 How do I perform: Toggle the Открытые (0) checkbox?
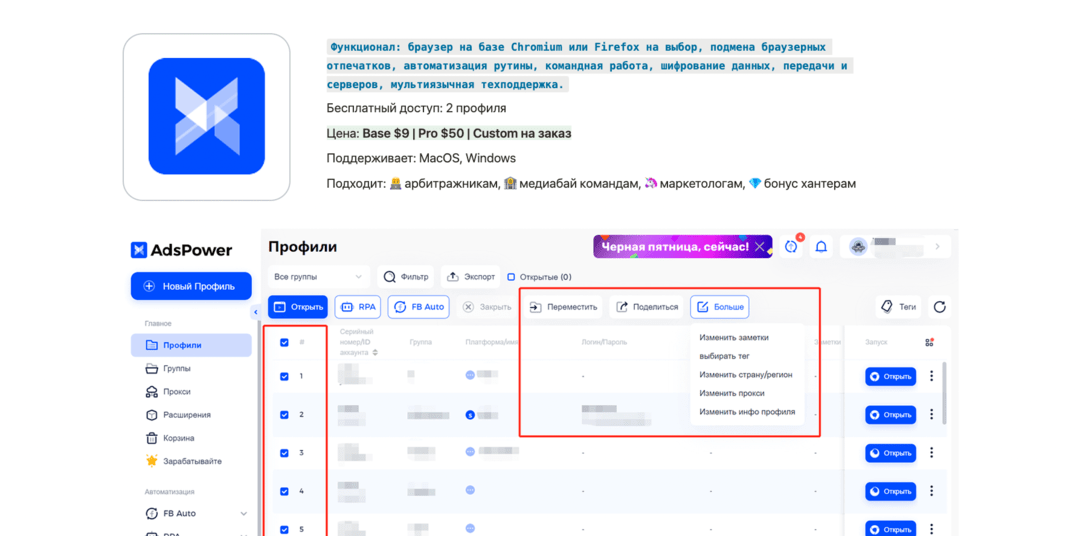click(x=511, y=277)
